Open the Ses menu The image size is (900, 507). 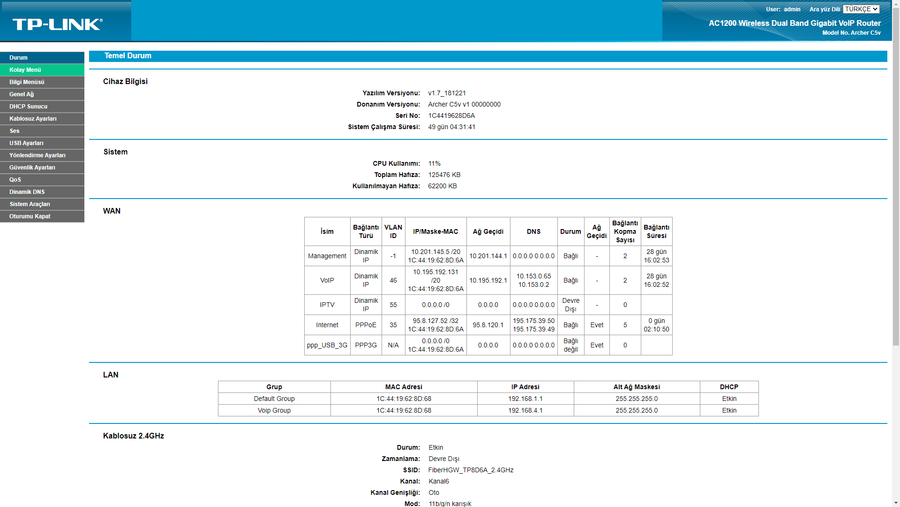pyautogui.click(x=42, y=131)
